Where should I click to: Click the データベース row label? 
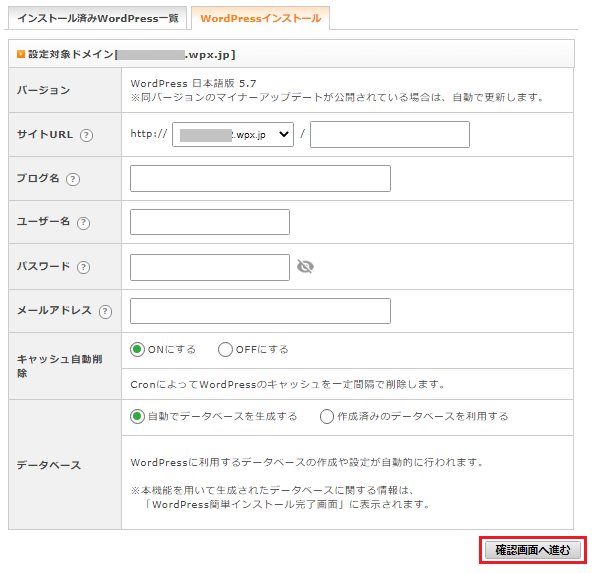tap(49, 465)
